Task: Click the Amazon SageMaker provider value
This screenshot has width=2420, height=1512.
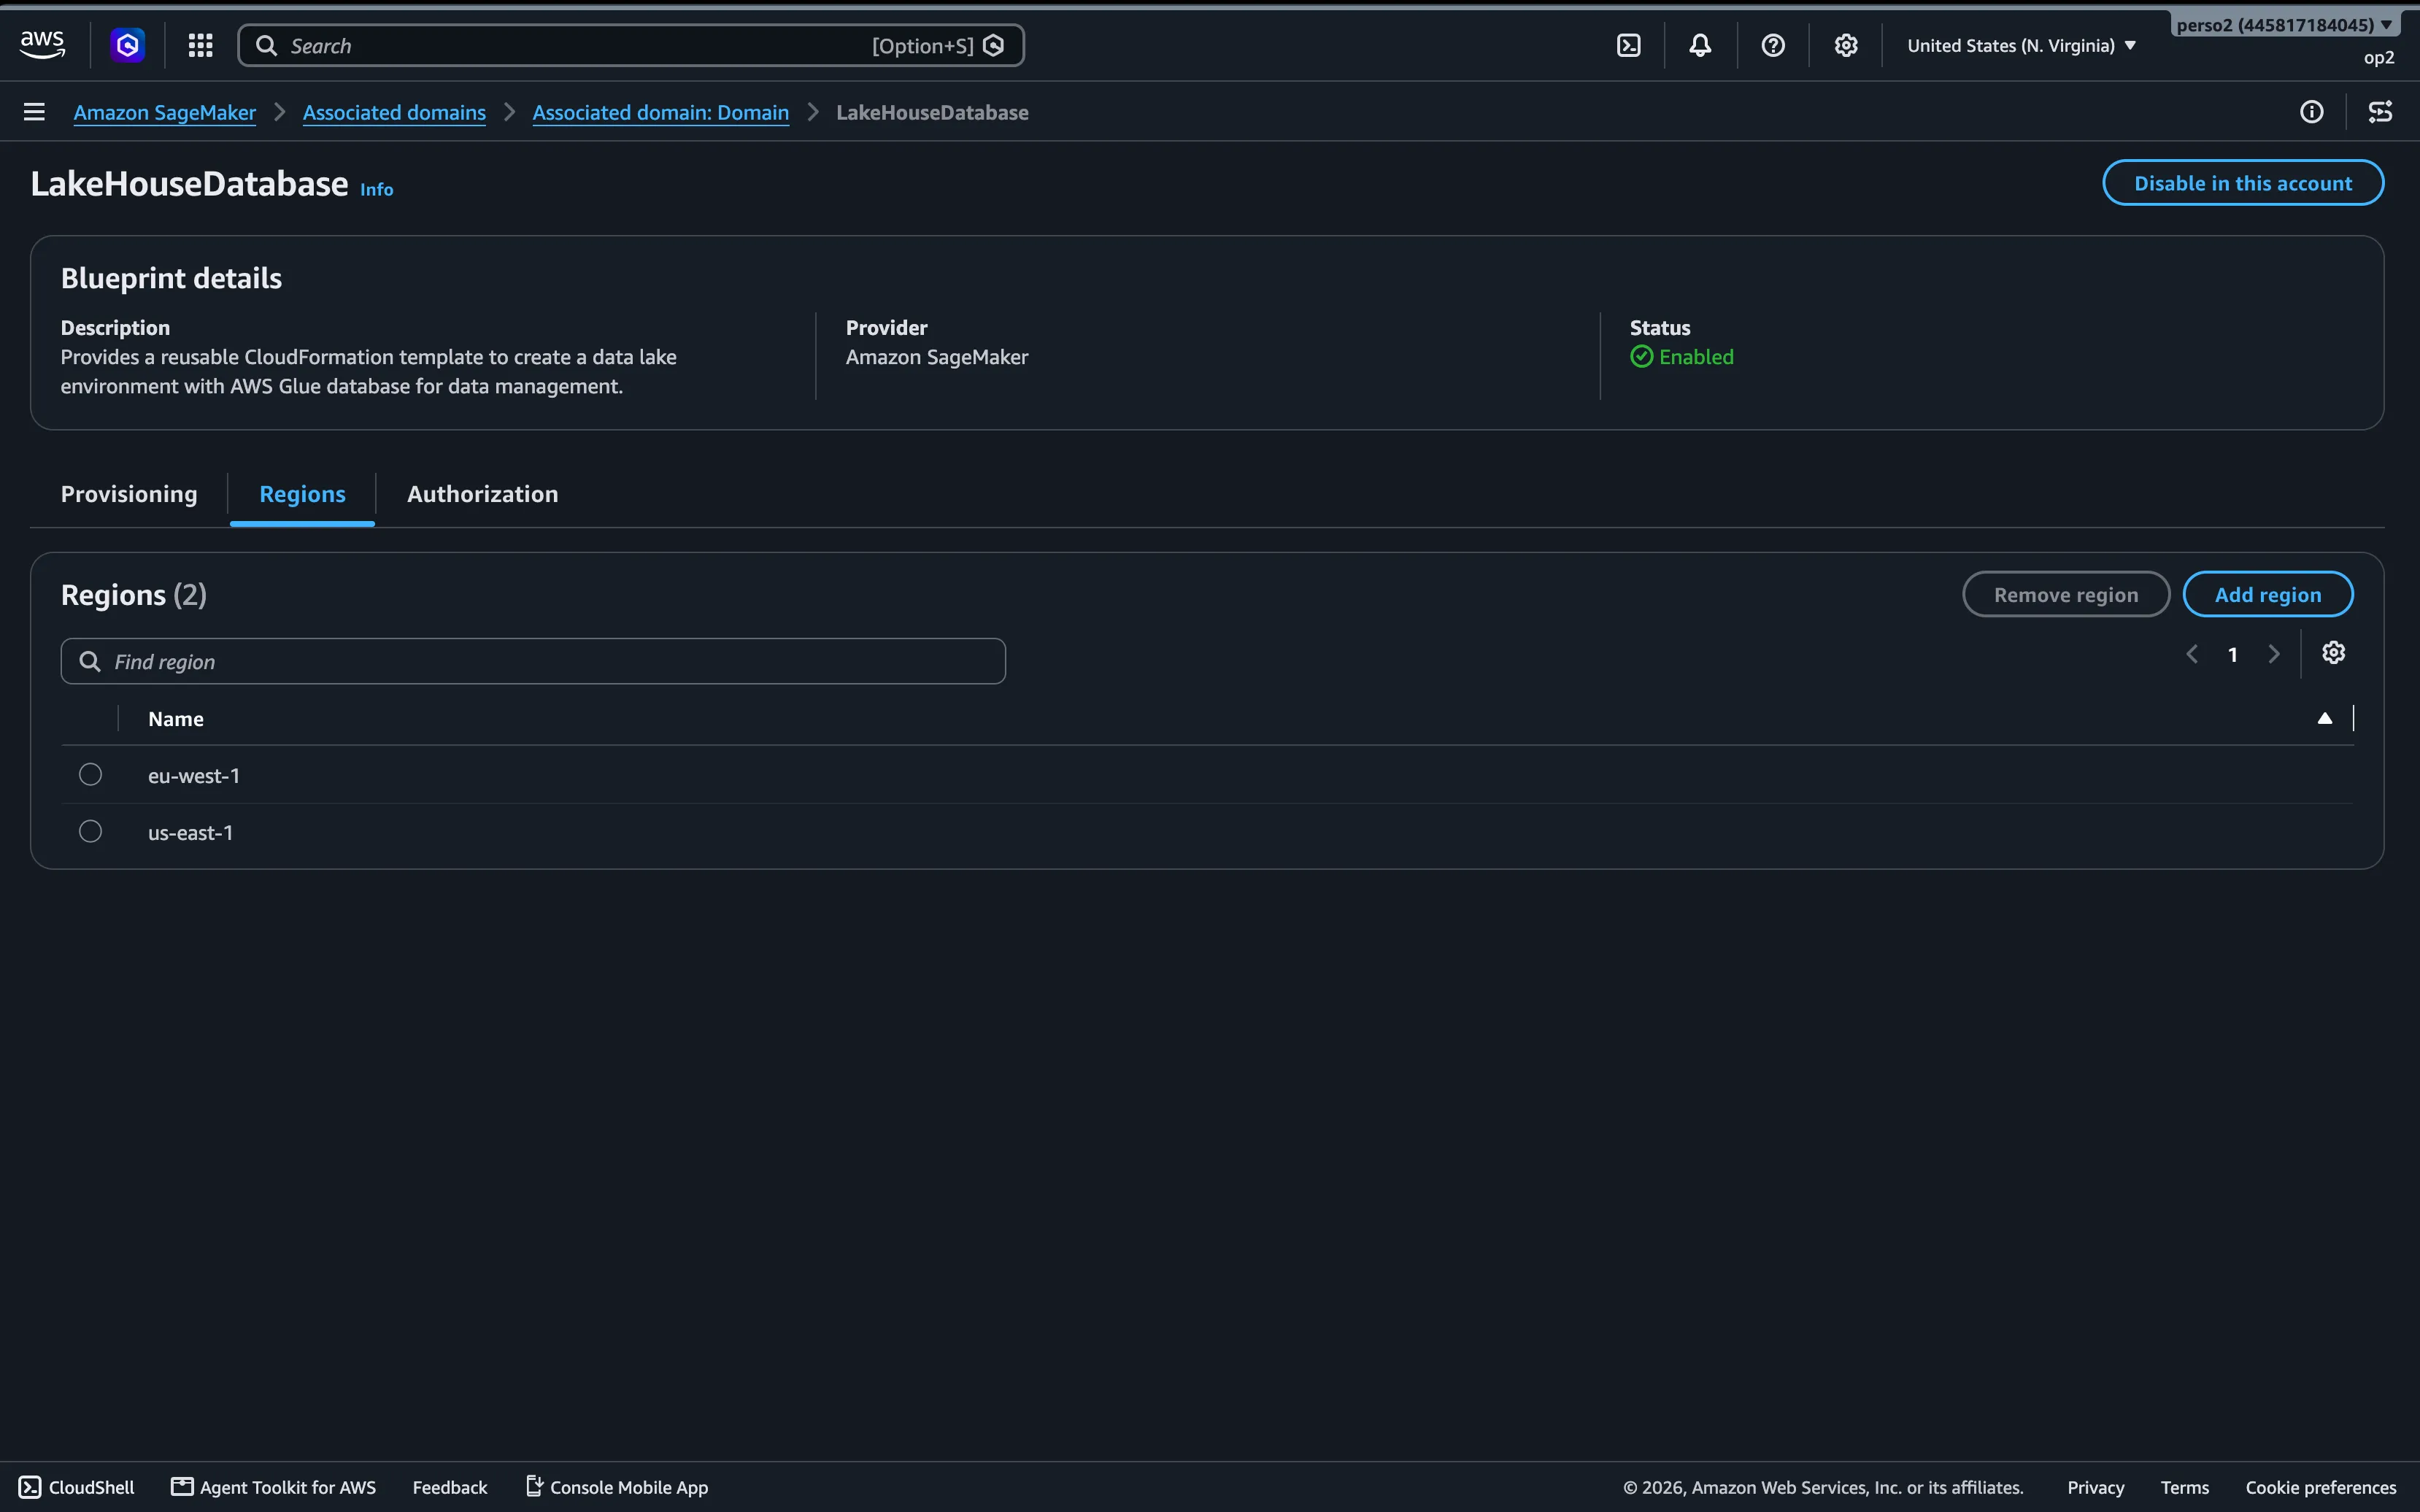Action: tap(937, 357)
